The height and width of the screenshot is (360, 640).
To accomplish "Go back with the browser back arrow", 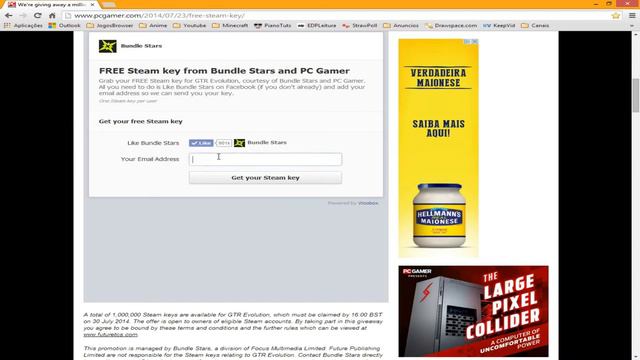I will [9, 16].
